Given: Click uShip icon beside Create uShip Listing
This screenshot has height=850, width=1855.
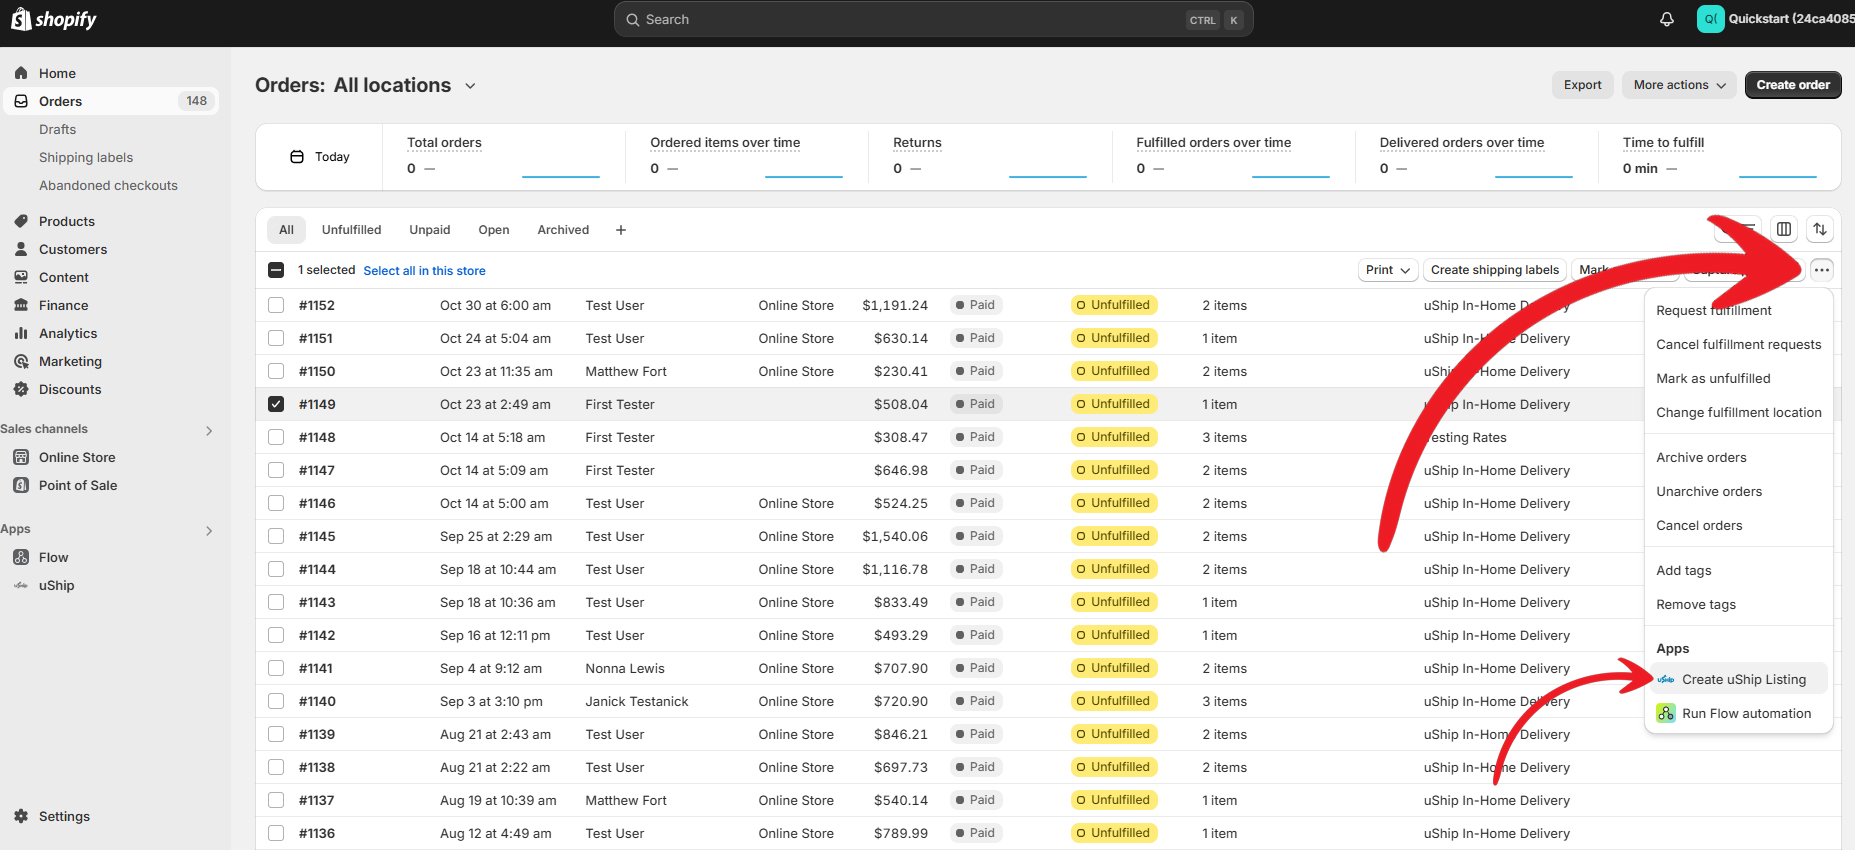Looking at the screenshot, I should pos(1666,679).
